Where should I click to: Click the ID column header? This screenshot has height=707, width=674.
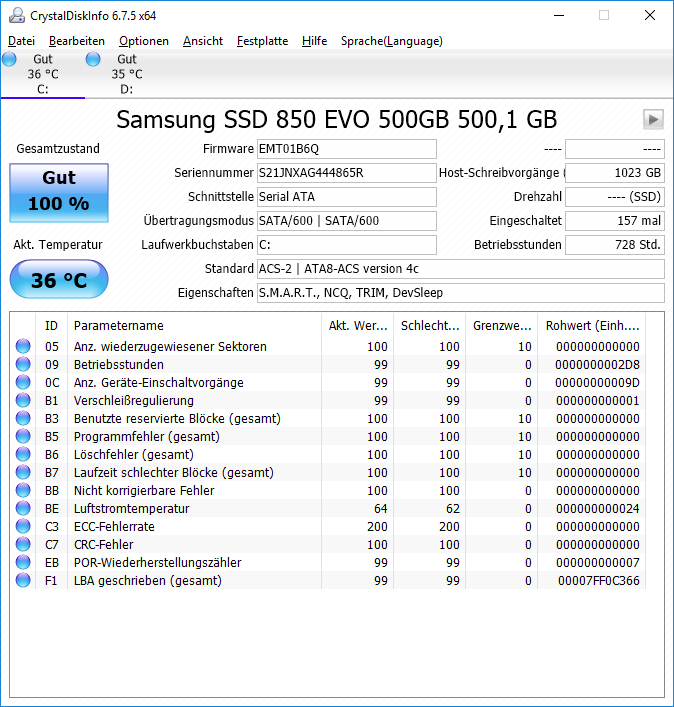(51, 326)
